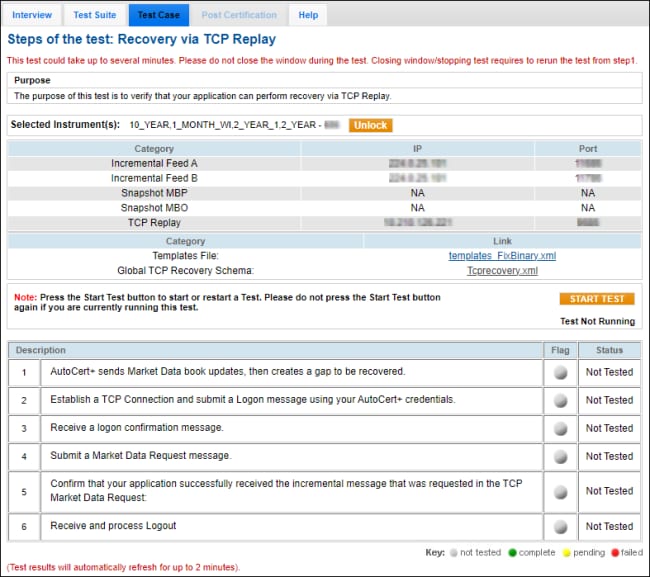The width and height of the screenshot is (650, 577).
Task: Unlock the selected instruments
Action: 370,126
